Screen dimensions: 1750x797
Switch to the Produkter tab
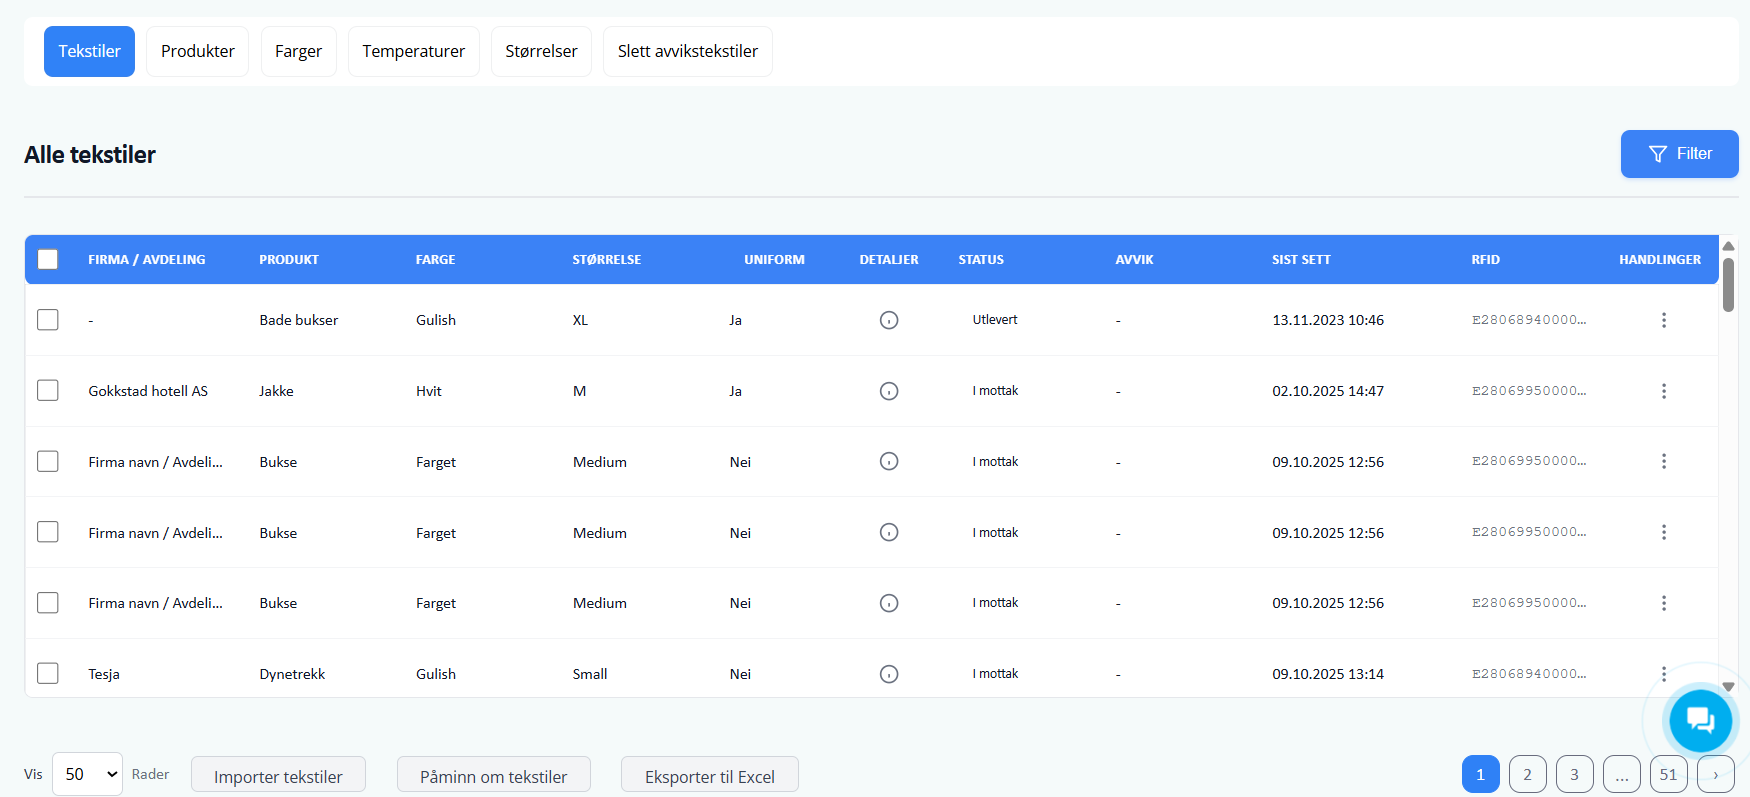pos(197,51)
